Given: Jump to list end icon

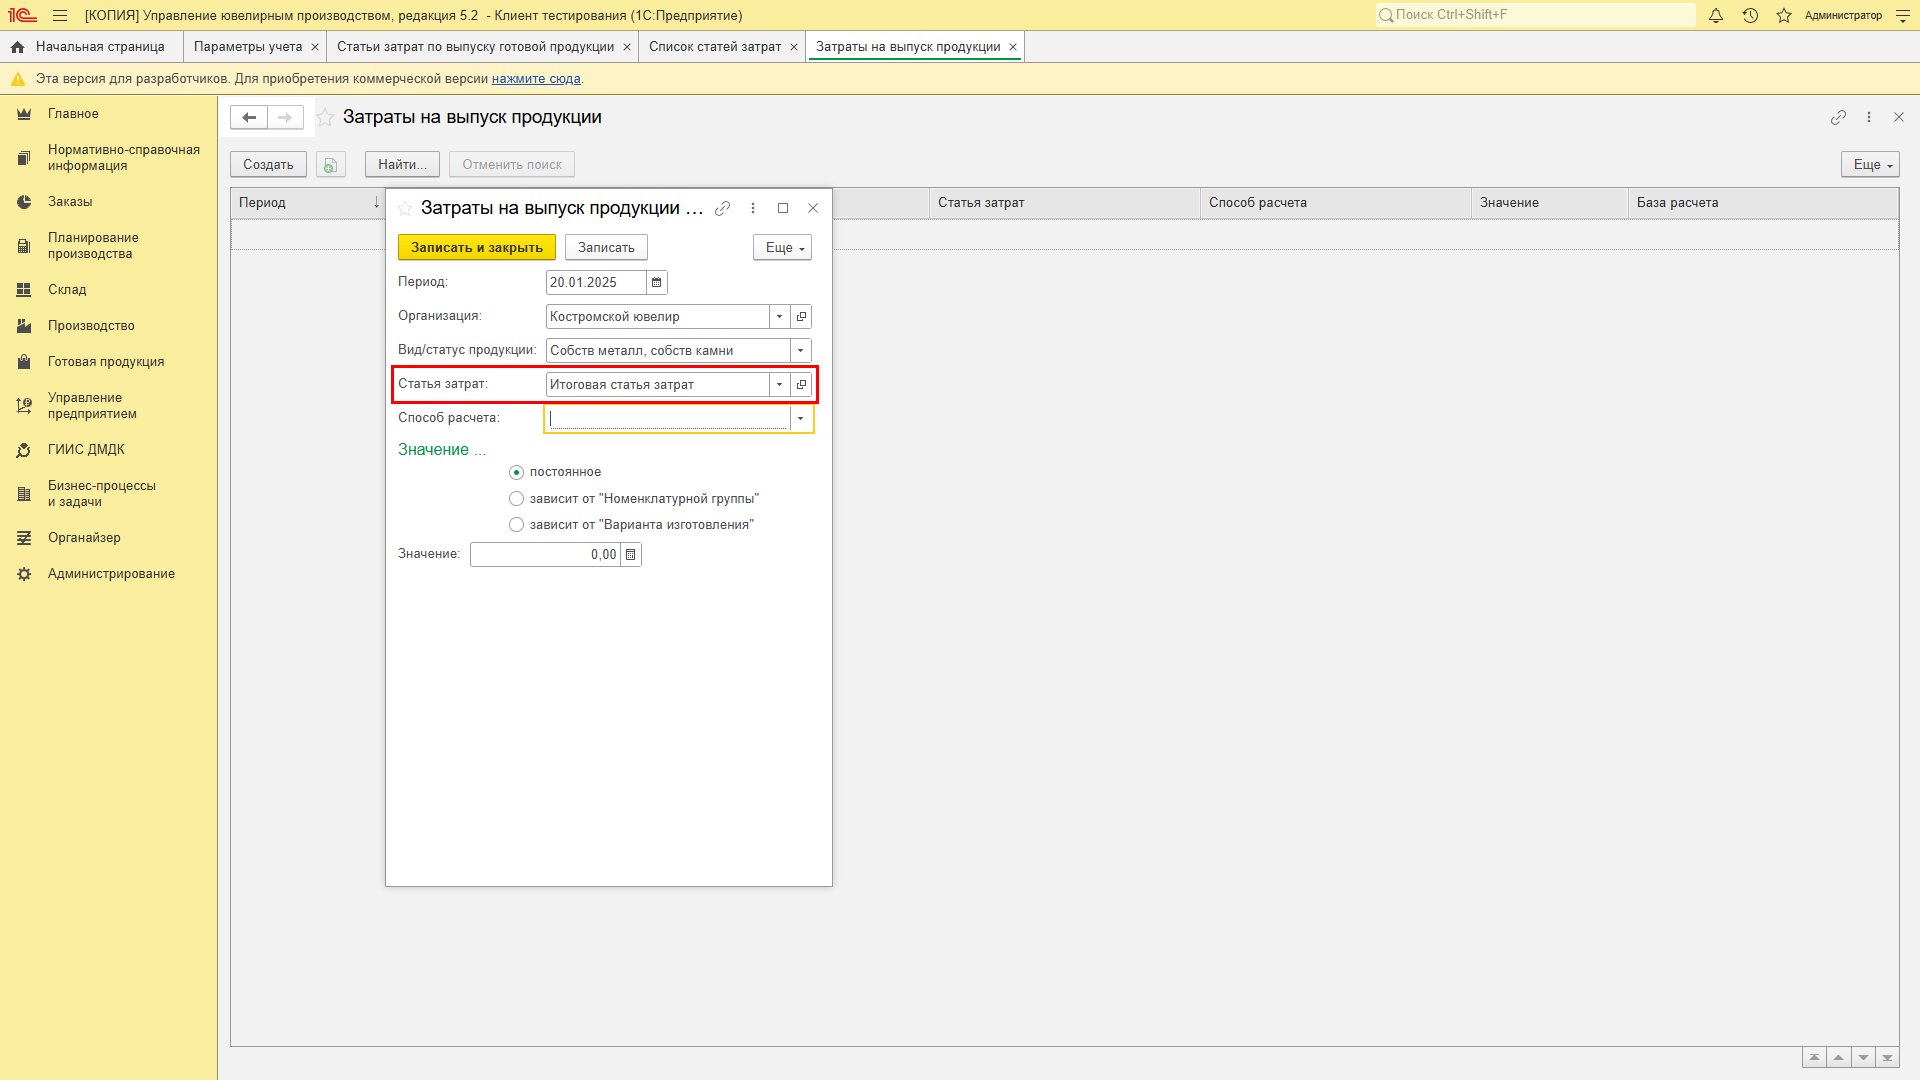Looking at the screenshot, I should (1887, 1058).
